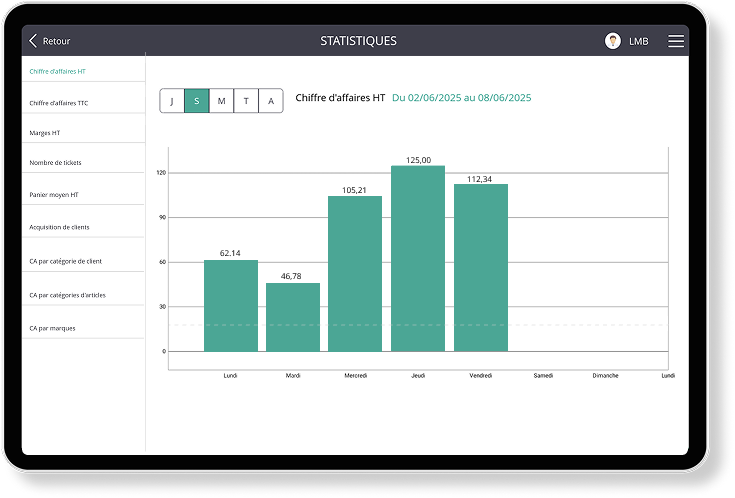Select the A year period toggle
Image resolution: width=735 pixels, height=498 pixels.
coord(270,101)
